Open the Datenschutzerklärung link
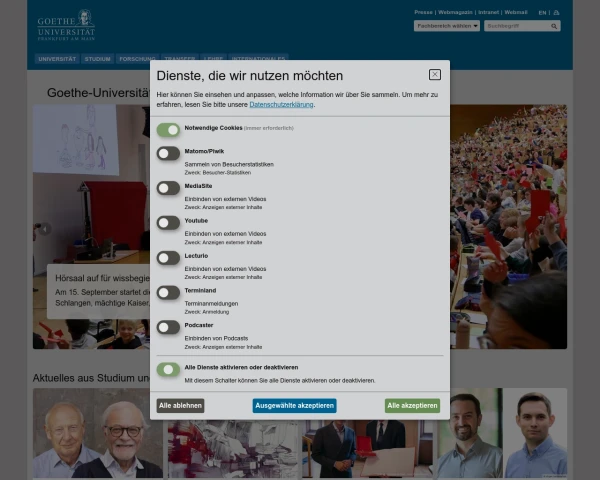This screenshot has width=600, height=480. pos(281,104)
